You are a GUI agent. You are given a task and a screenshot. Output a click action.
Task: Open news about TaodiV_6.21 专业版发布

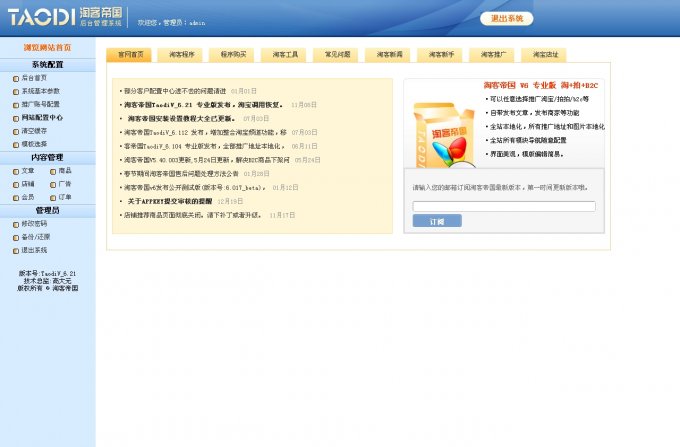point(203,105)
